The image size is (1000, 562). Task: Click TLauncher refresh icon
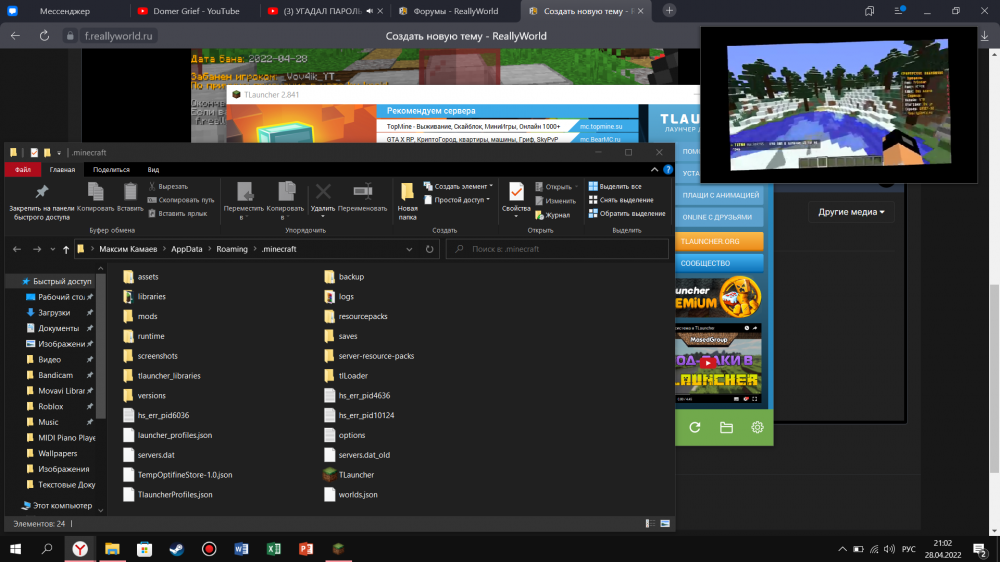pos(695,427)
